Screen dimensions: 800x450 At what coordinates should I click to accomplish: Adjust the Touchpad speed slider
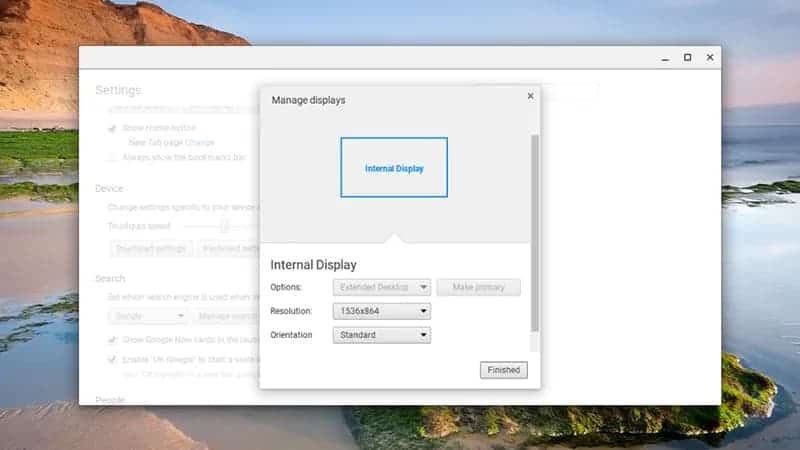click(224, 226)
